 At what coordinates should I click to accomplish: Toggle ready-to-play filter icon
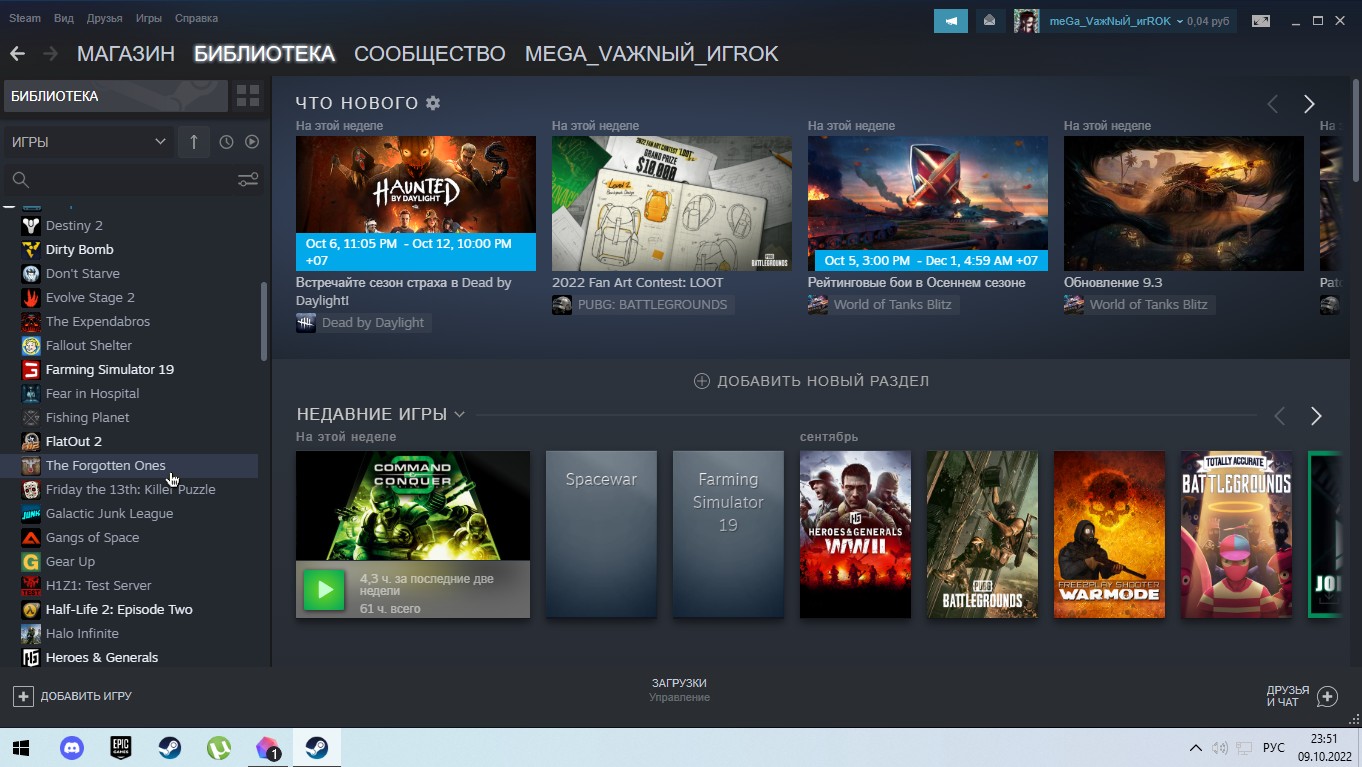pos(252,142)
